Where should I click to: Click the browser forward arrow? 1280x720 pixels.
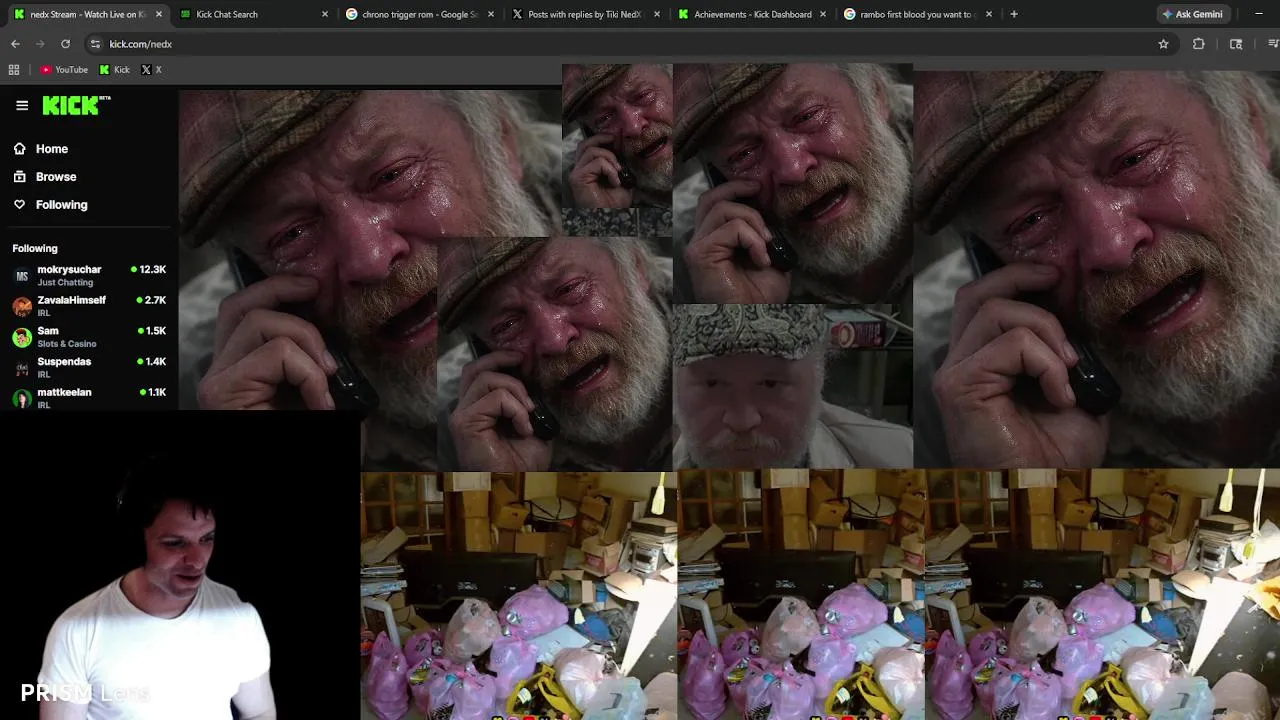[40, 44]
